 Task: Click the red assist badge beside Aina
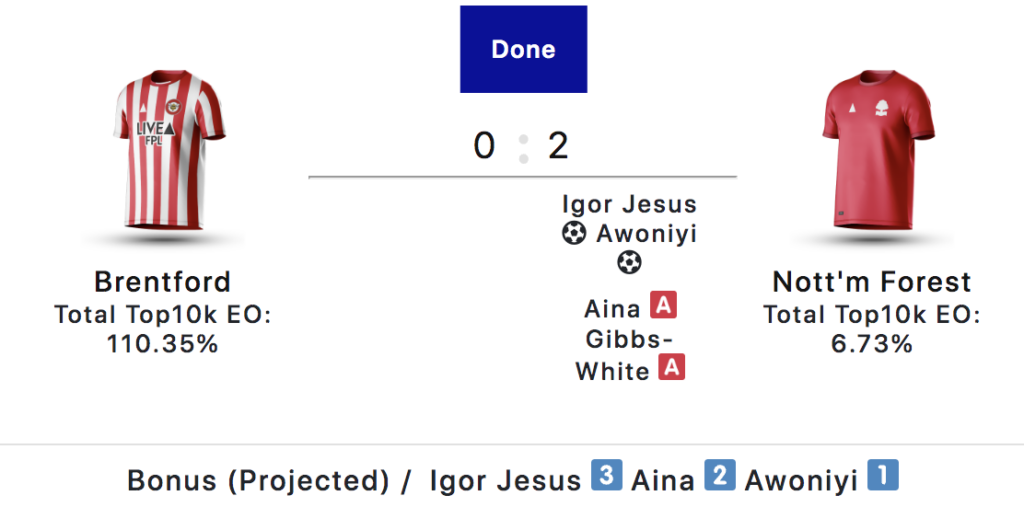coord(662,304)
